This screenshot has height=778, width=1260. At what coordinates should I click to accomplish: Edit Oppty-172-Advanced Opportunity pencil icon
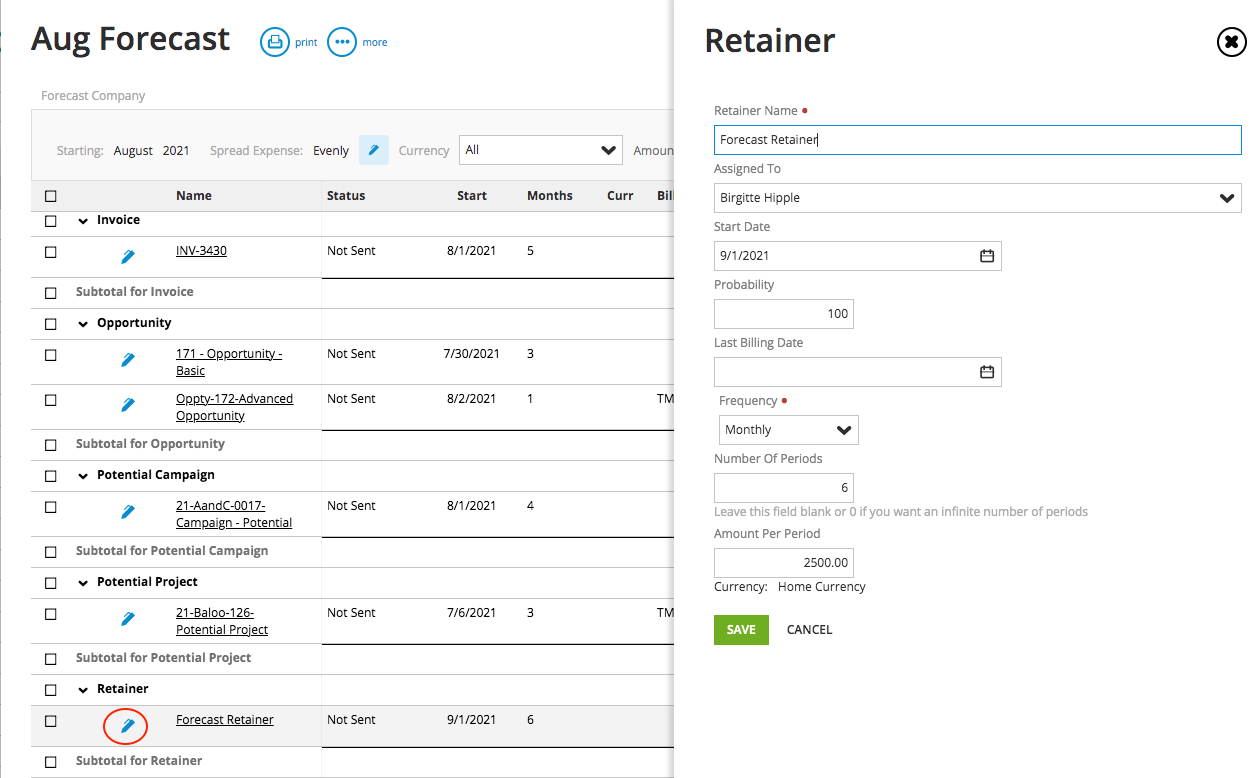(128, 405)
